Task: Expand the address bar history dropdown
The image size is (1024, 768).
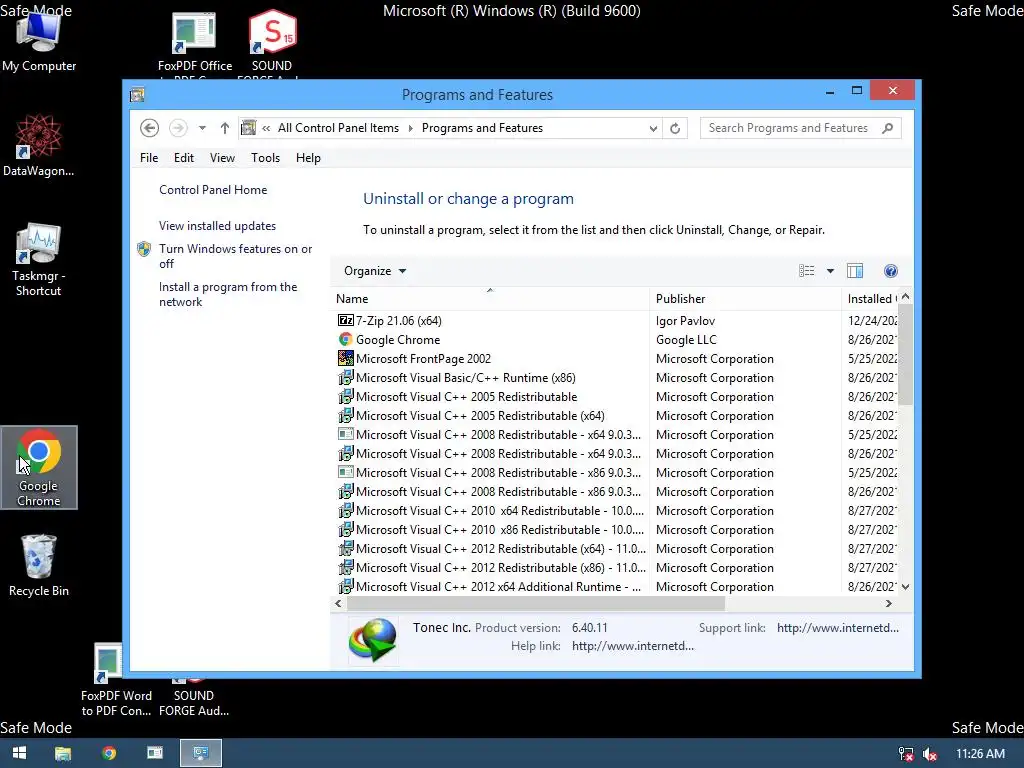Action: [653, 129]
